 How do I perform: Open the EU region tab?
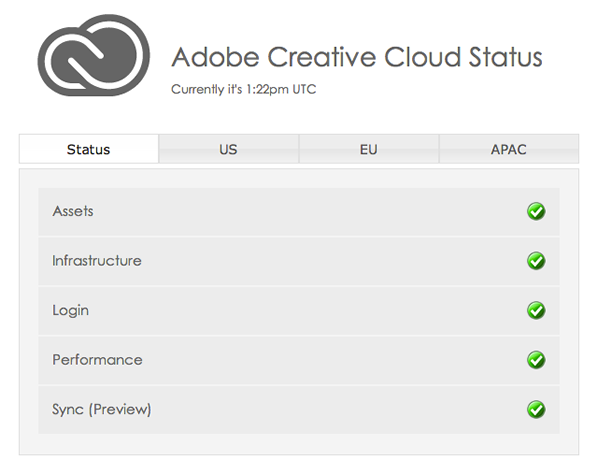pyautogui.click(x=369, y=149)
